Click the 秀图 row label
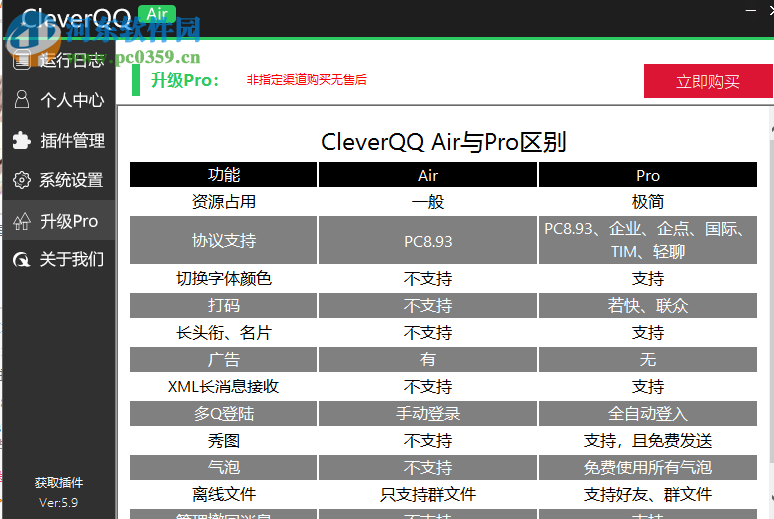Image resolution: width=774 pixels, height=519 pixels. (224, 440)
